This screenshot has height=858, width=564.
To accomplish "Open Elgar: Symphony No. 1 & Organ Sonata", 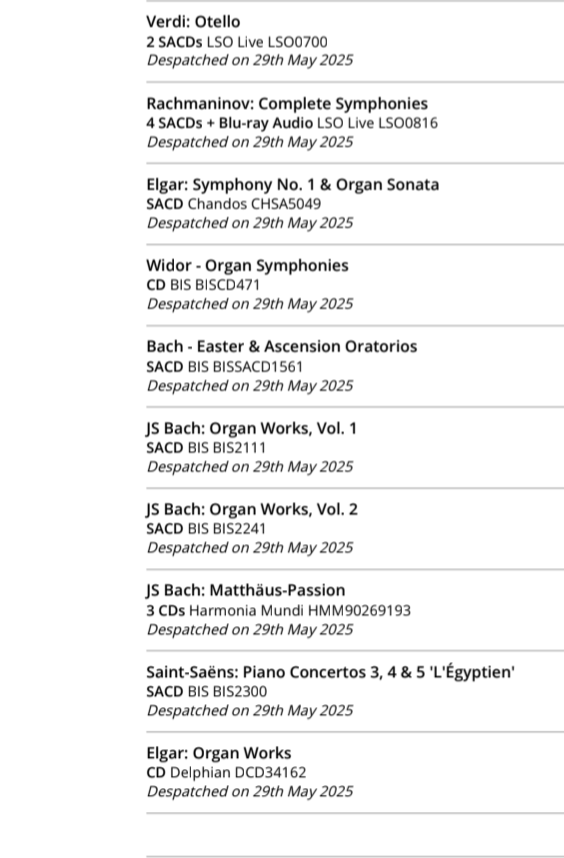I will pos(293,185).
